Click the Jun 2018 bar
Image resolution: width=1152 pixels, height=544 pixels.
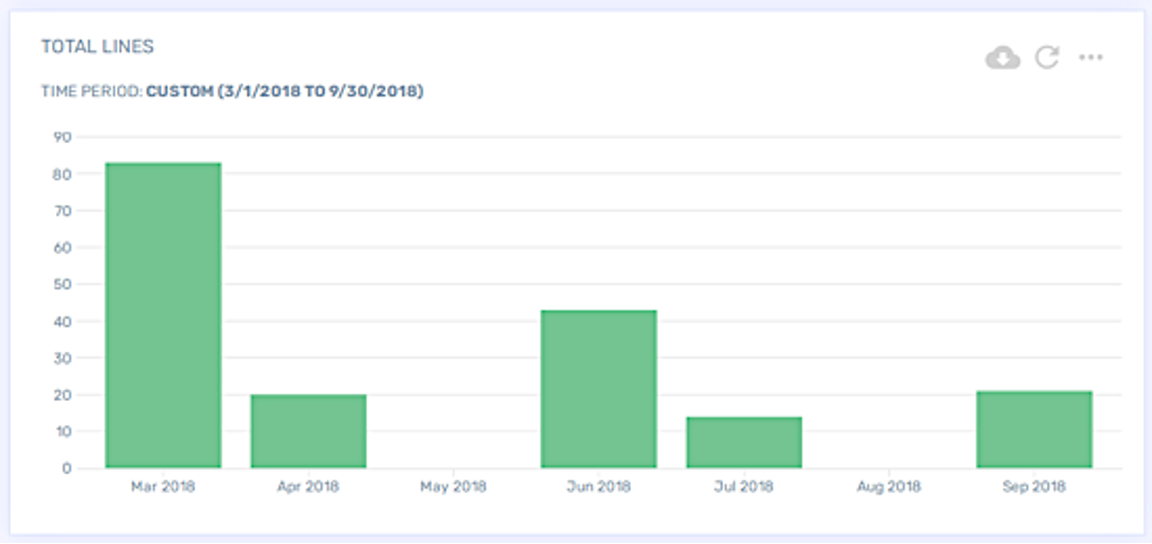coord(598,389)
